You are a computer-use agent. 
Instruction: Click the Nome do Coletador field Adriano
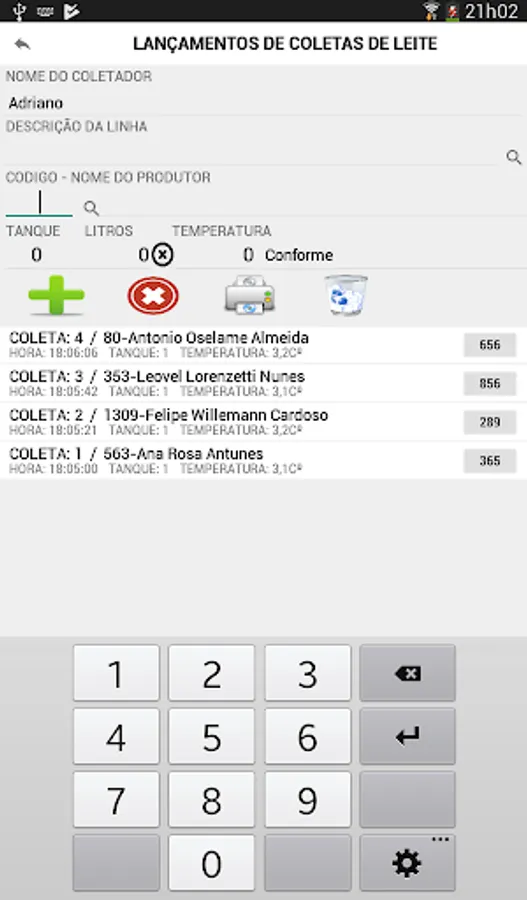[264, 103]
